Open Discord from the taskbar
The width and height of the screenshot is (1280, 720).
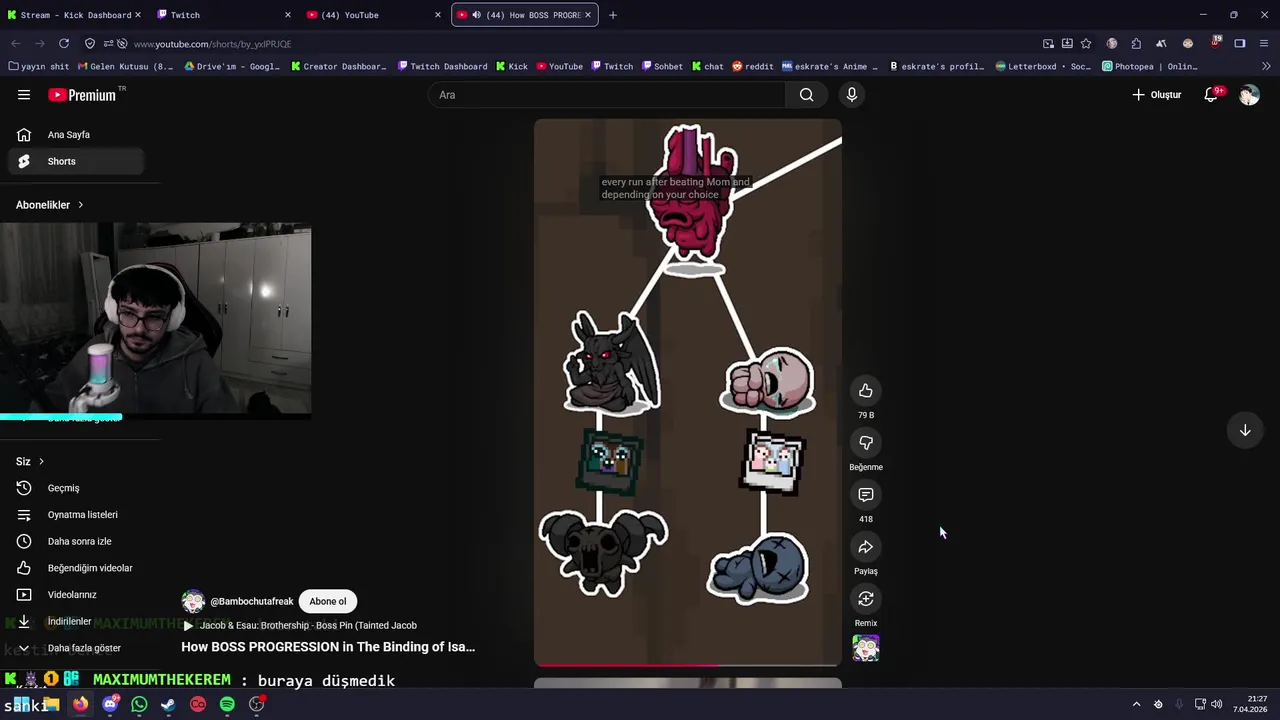pos(110,704)
